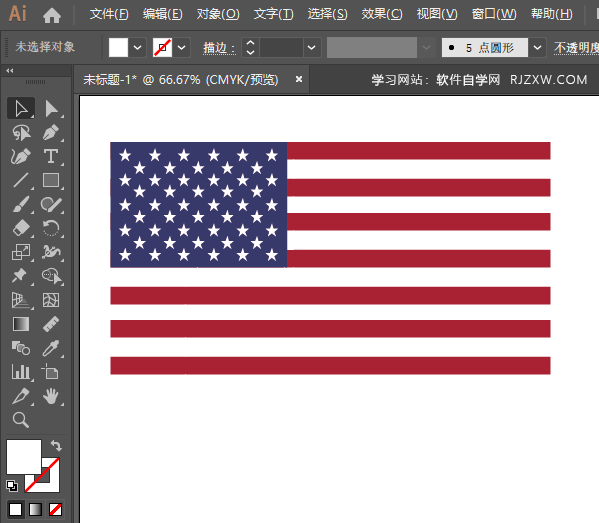Click the blue star canton of flag
599x523 pixels.
[199, 205]
